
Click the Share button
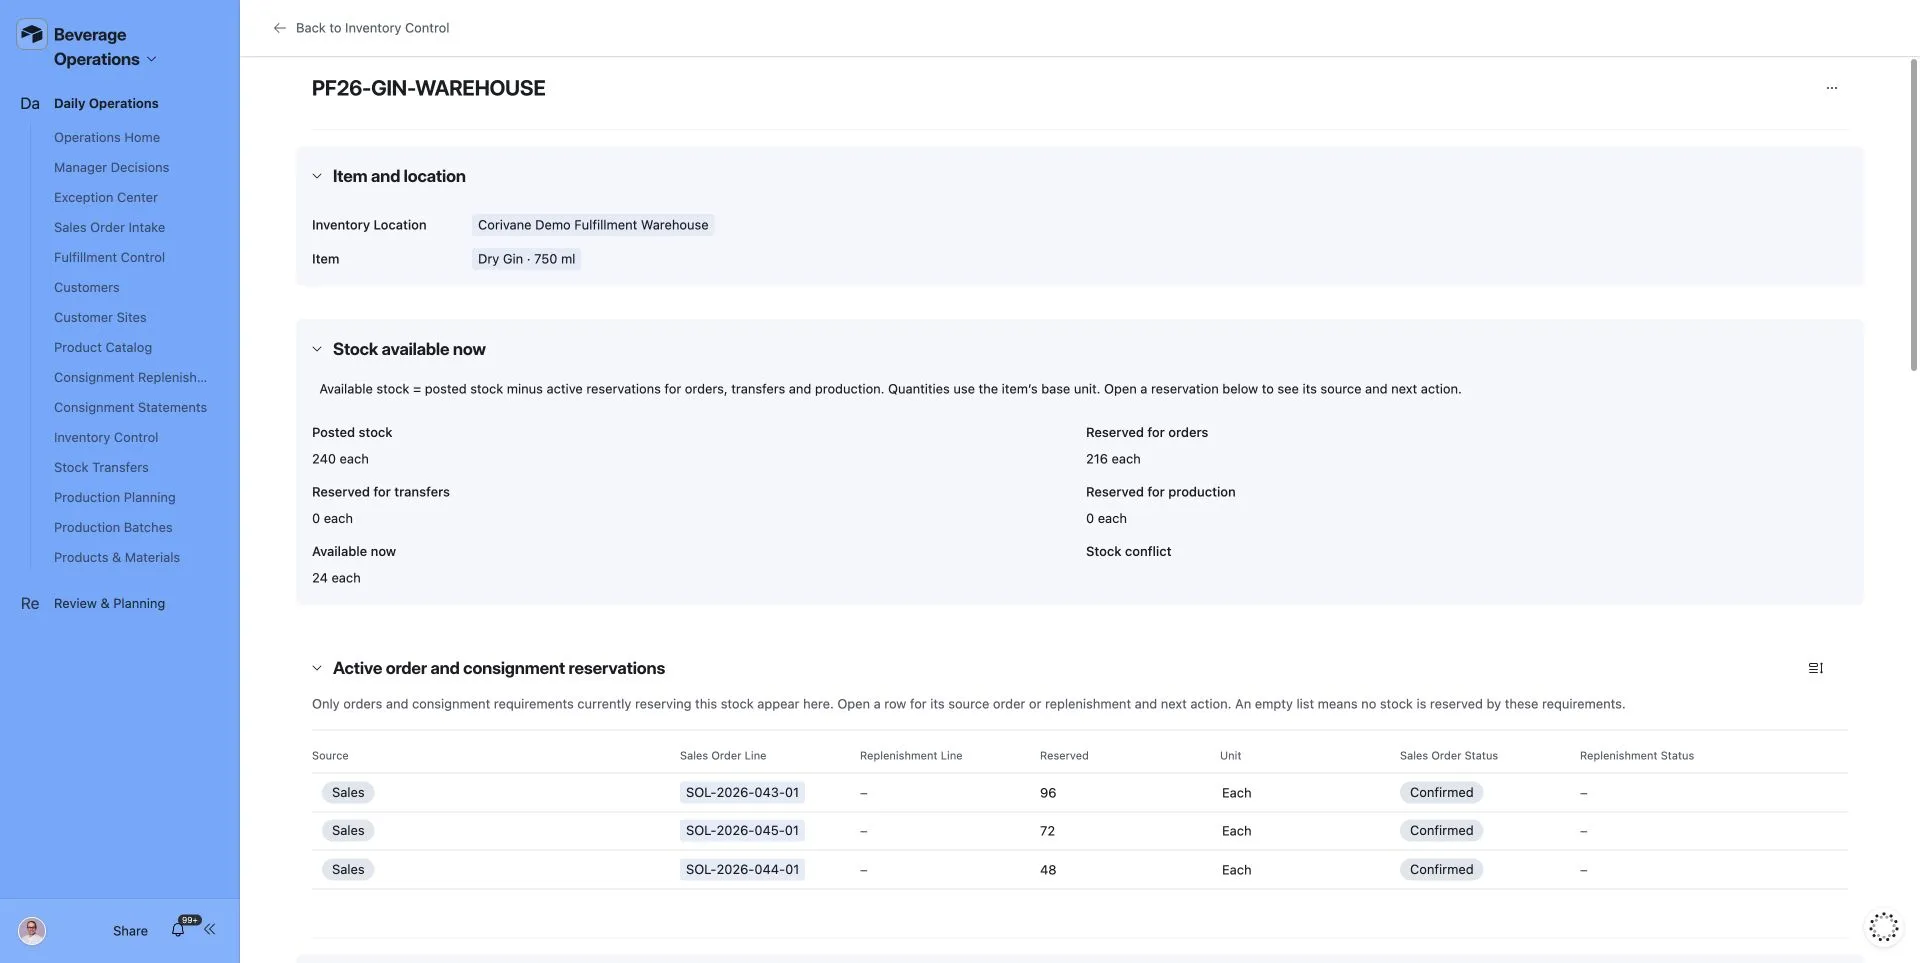[130, 931]
